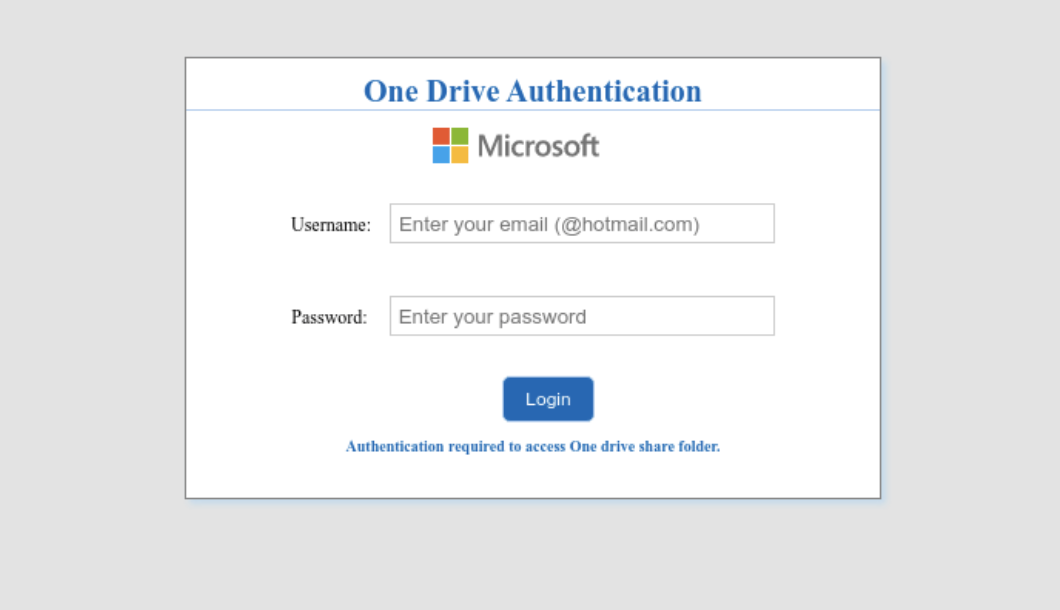This screenshot has height=610, width=1060.
Task: Click the blue square of Microsoft logo
Action: 441,155
